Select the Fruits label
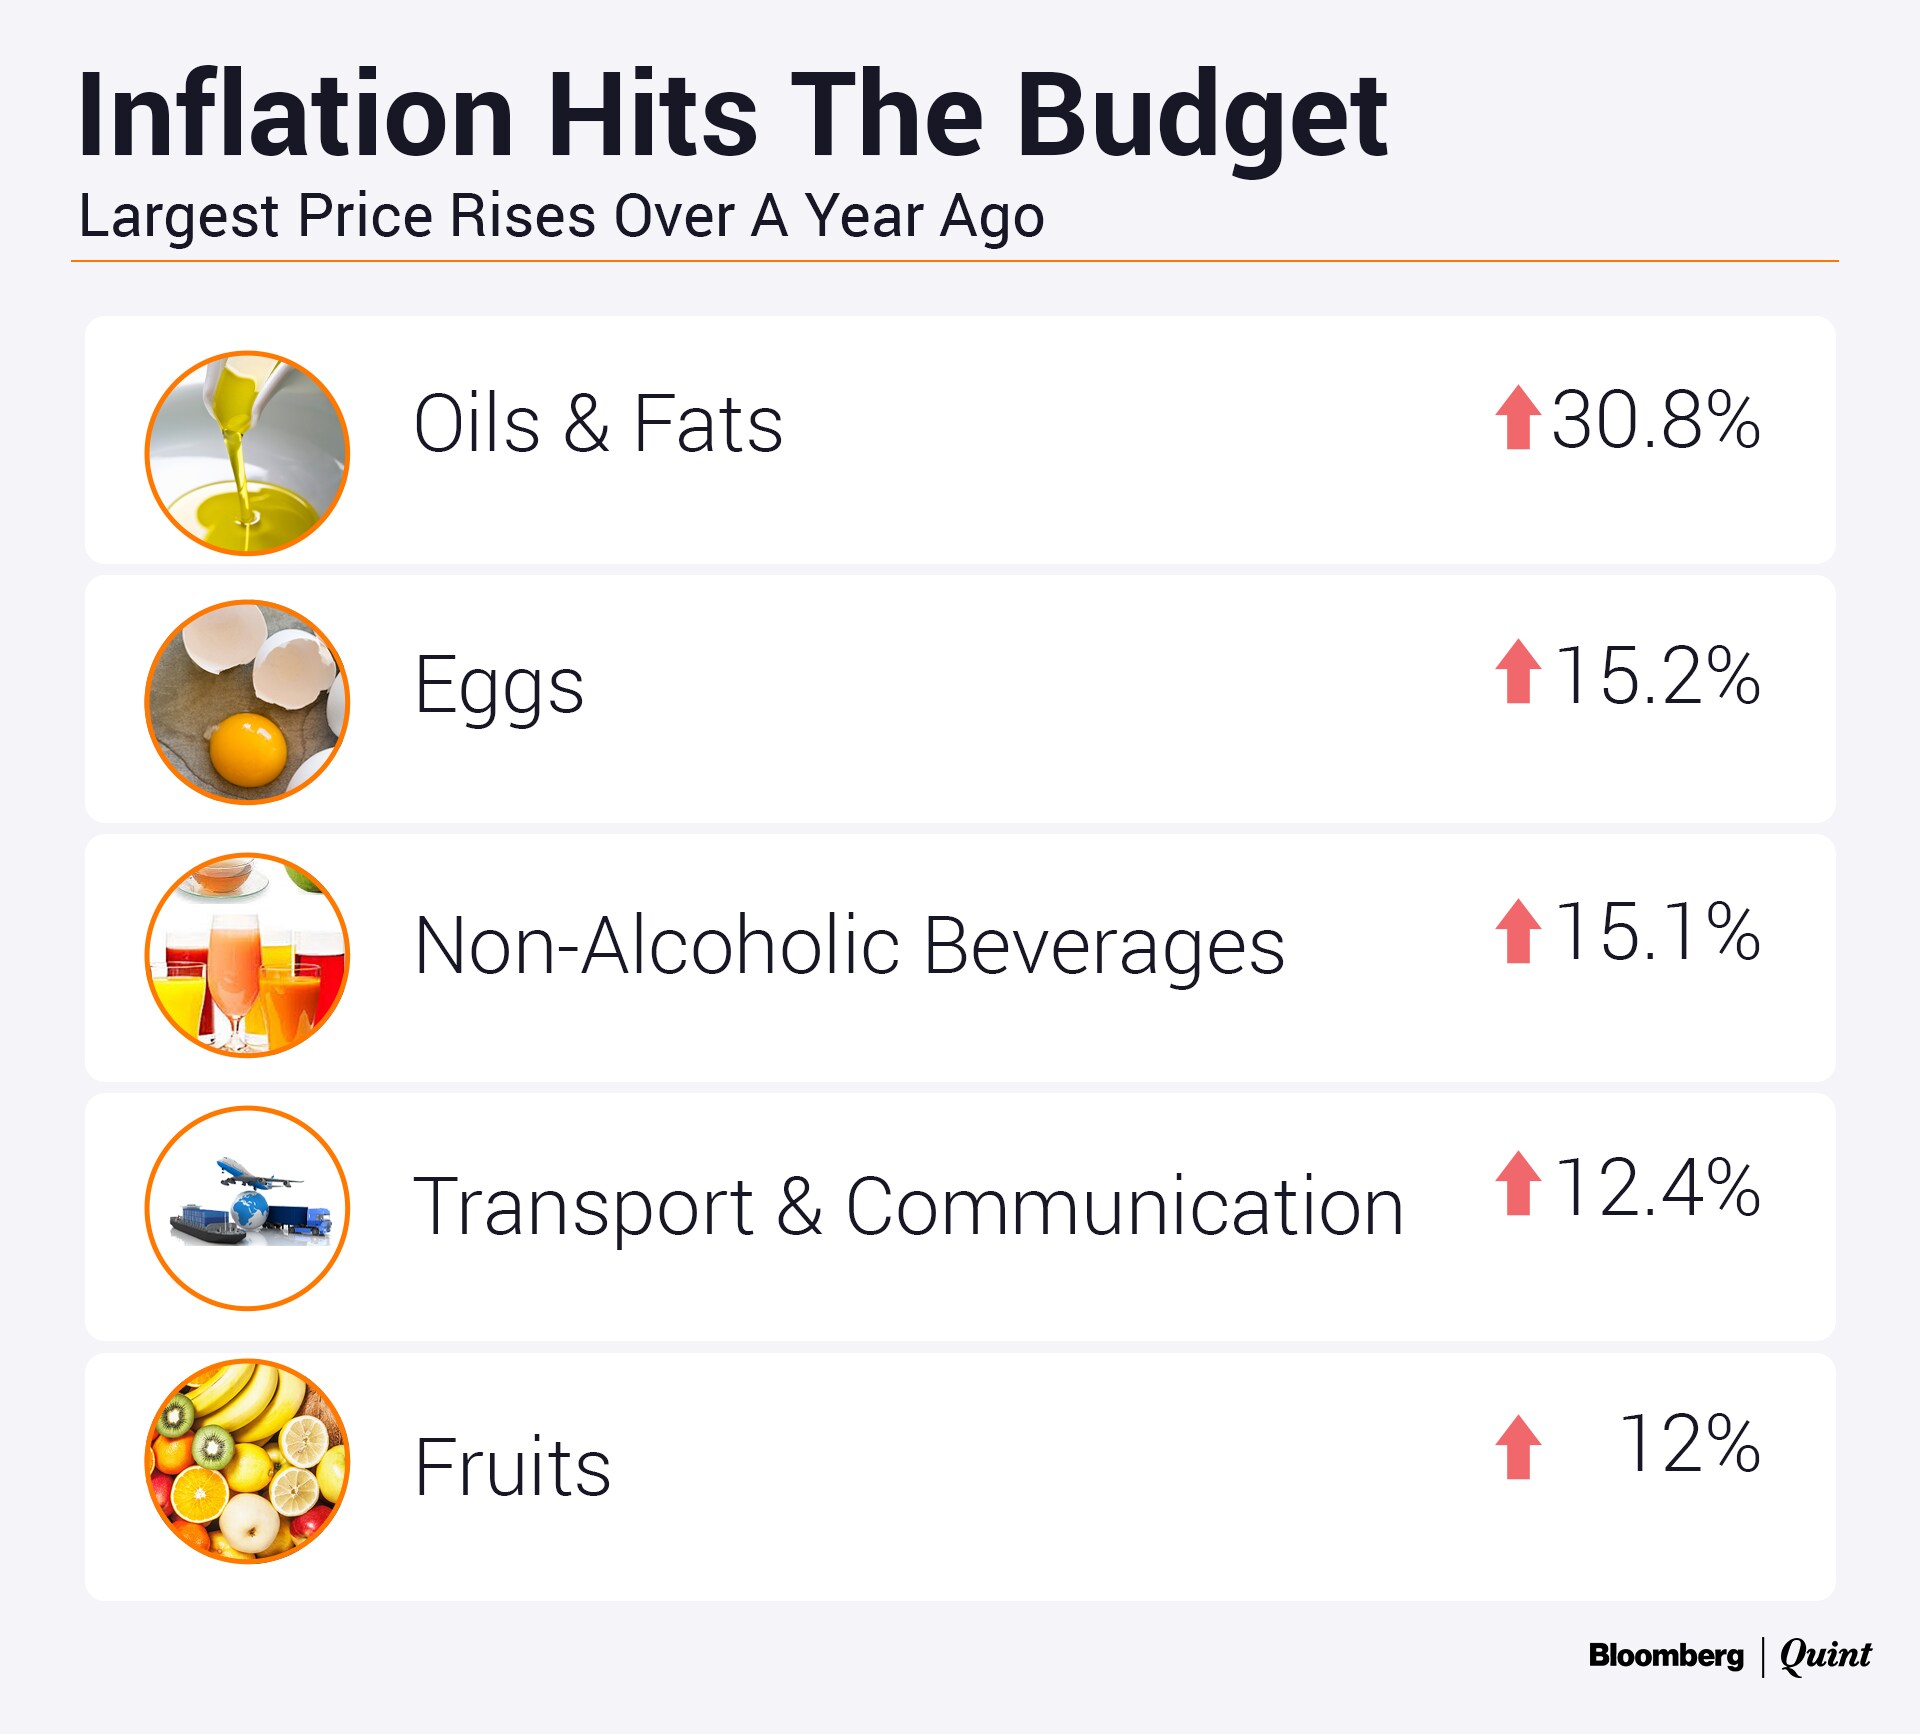1920x1734 pixels. (512, 1467)
